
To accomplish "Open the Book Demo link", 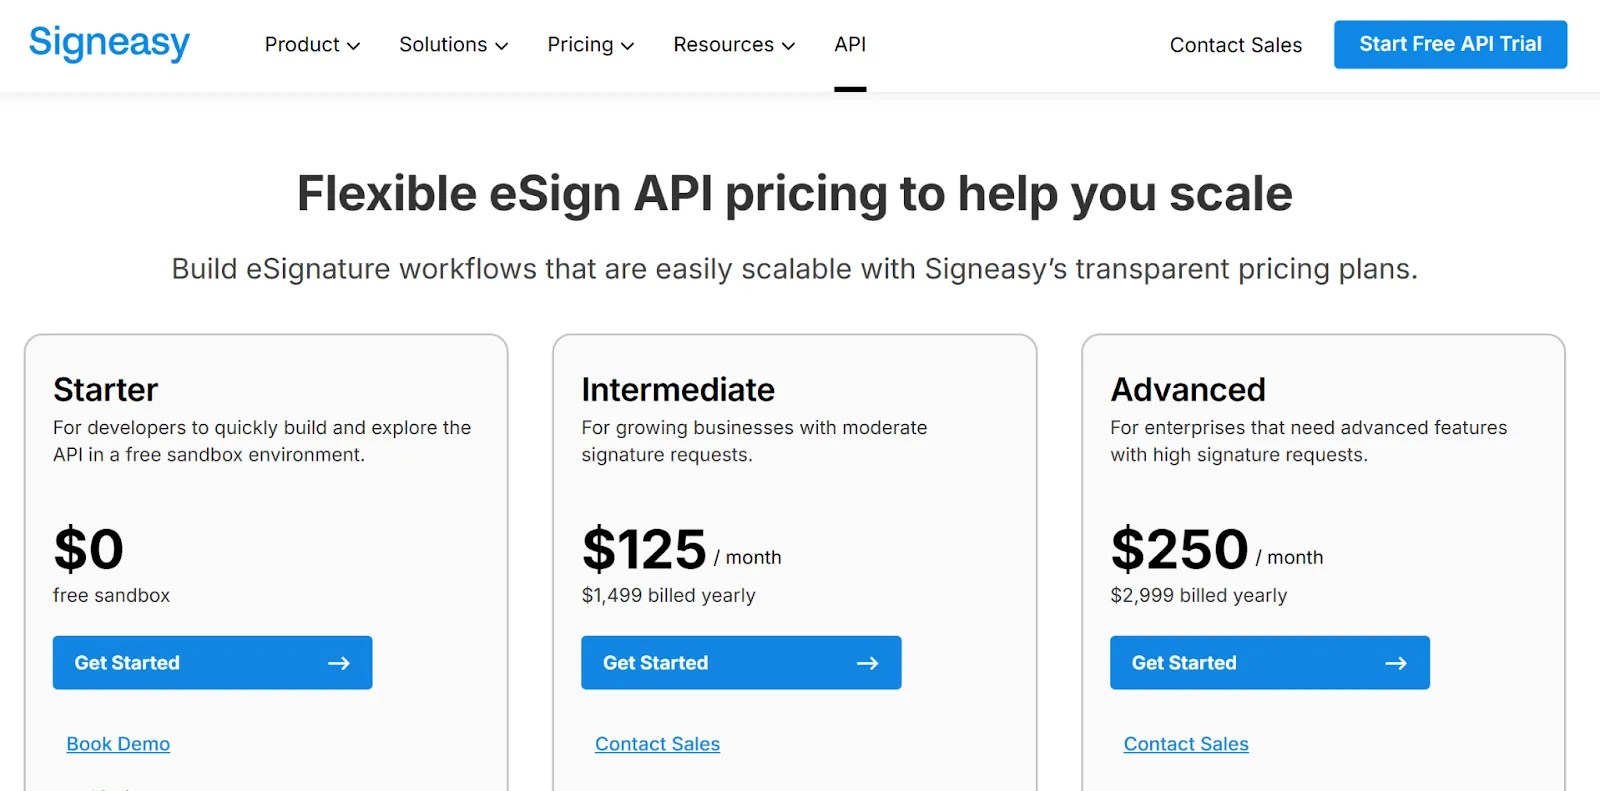I will click(x=118, y=744).
